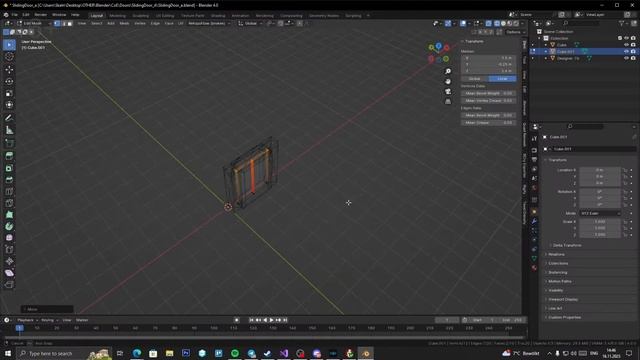This screenshot has width=640, height=360.
Task: Open the Object Data green triangle tab
Action: pos(534,258)
